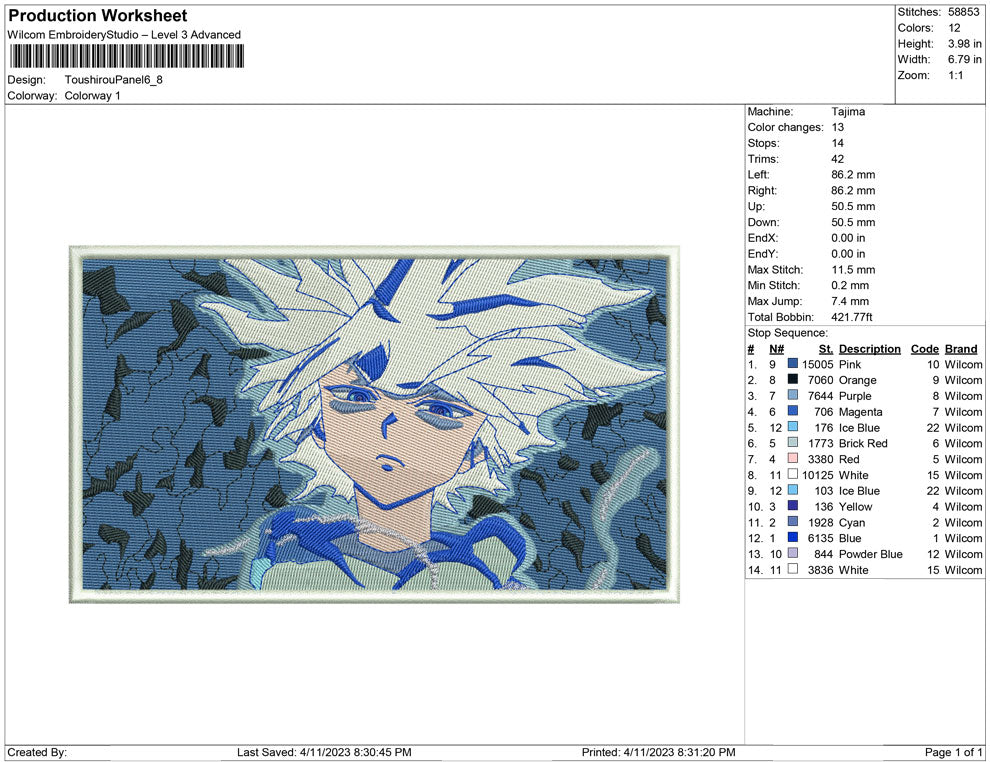This screenshot has width=990, height=762.
Task: Click the embroidery design preview image
Action: coord(374,424)
